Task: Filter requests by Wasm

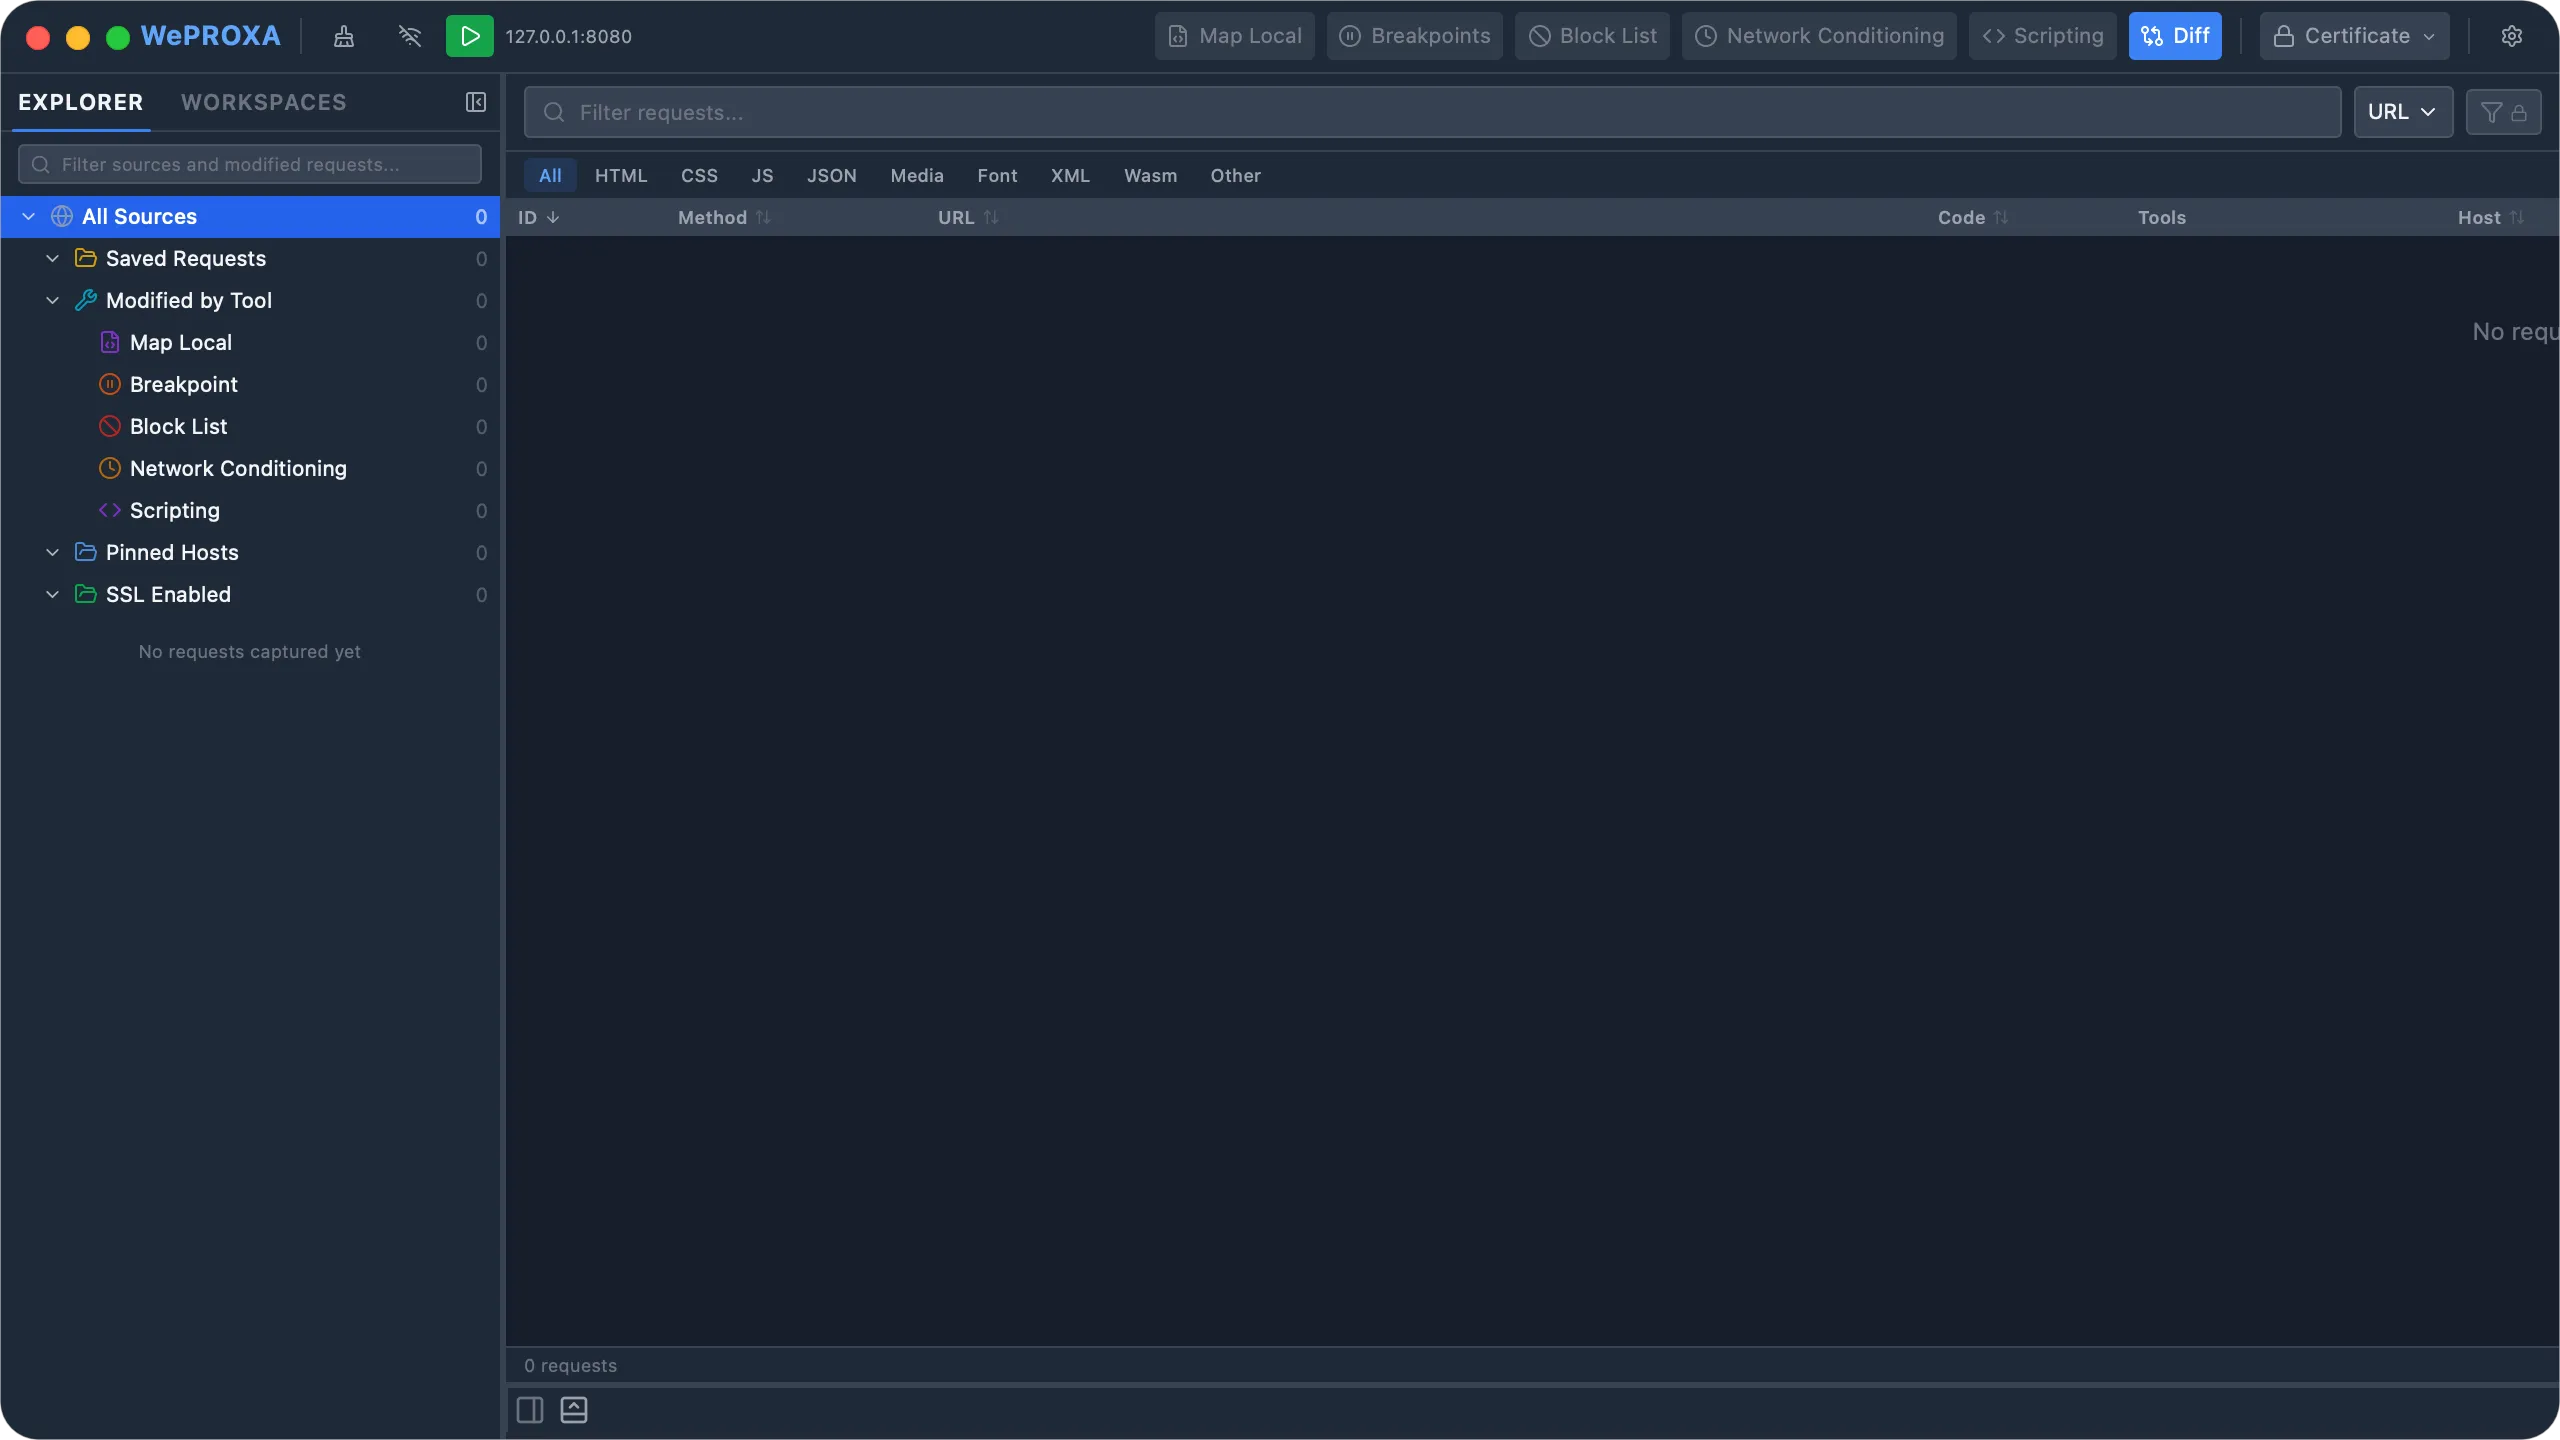Action: coord(1150,175)
